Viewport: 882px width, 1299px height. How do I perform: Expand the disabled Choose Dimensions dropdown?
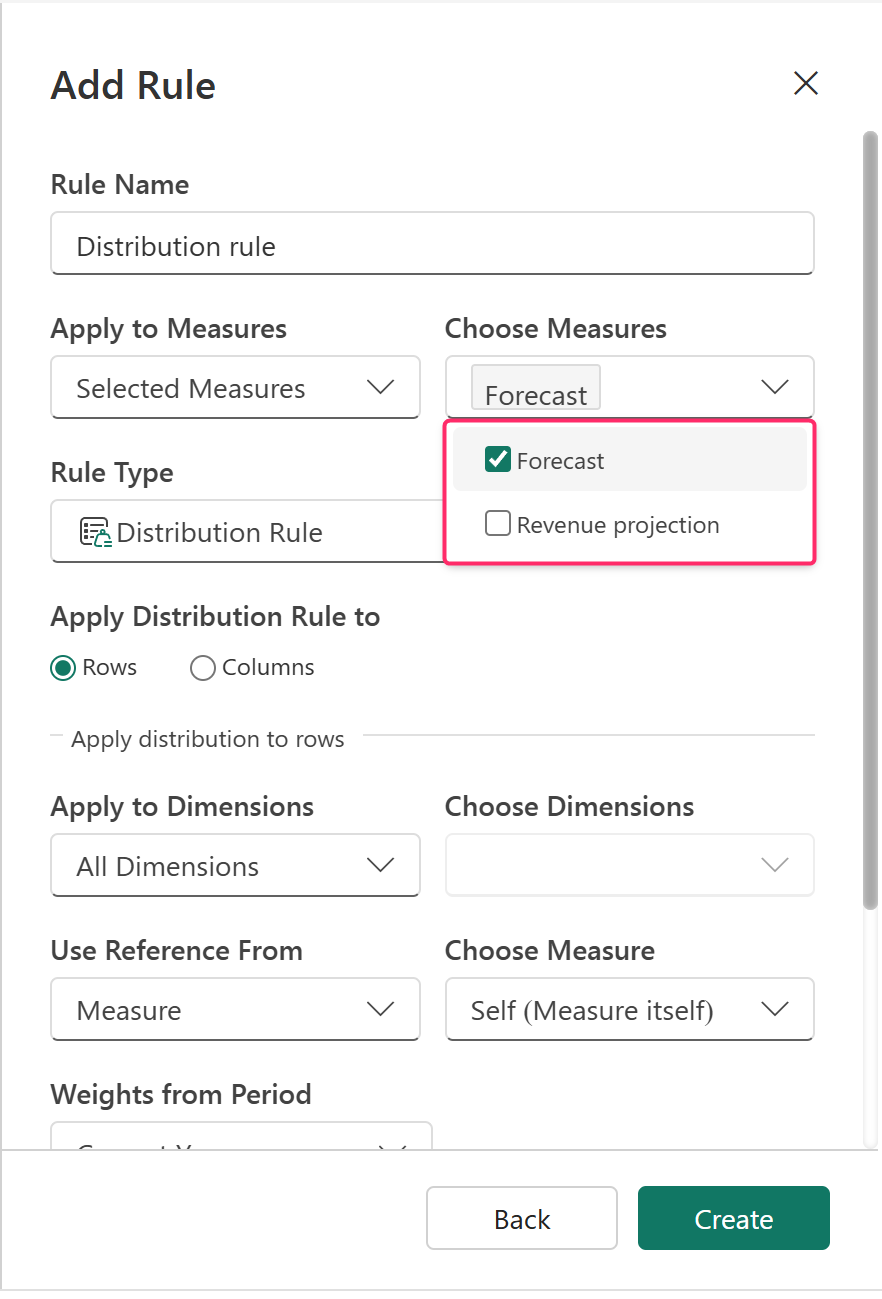click(x=630, y=865)
